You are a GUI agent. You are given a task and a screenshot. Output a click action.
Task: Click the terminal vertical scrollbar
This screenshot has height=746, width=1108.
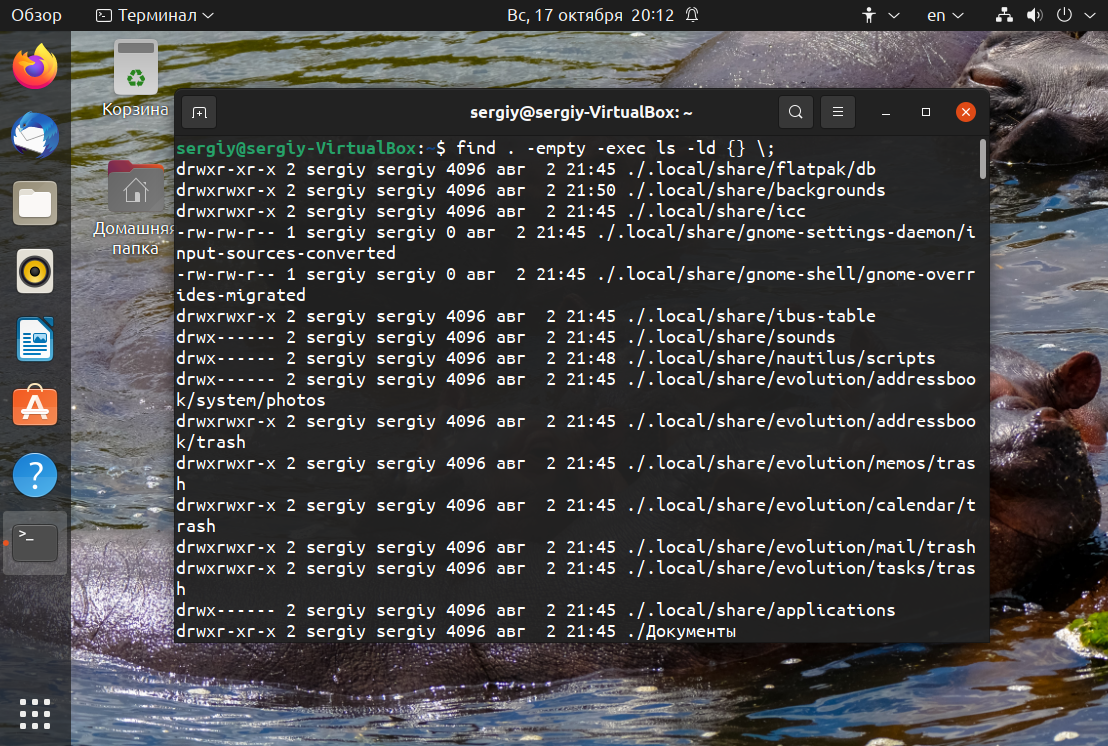(x=982, y=159)
